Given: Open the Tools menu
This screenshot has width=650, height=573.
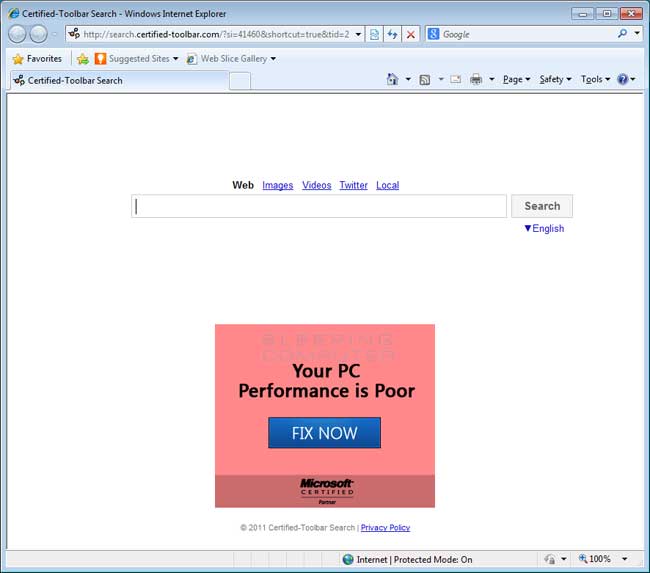Looking at the screenshot, I should tap(595, 79).
